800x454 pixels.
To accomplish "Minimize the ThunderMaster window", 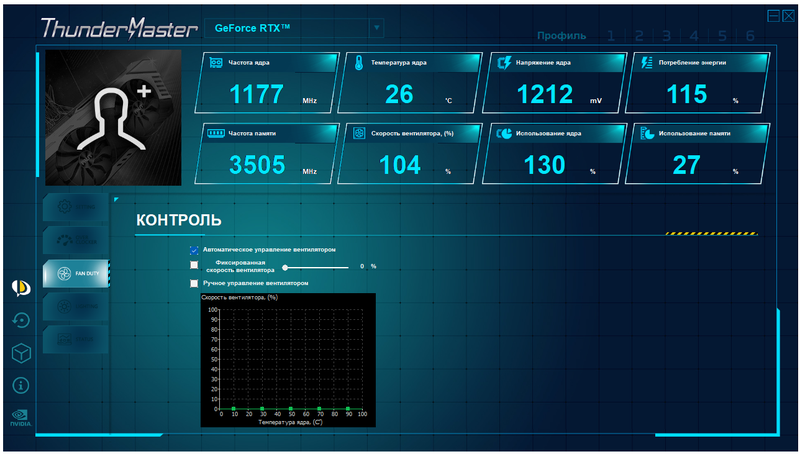I will pos(773,16).
